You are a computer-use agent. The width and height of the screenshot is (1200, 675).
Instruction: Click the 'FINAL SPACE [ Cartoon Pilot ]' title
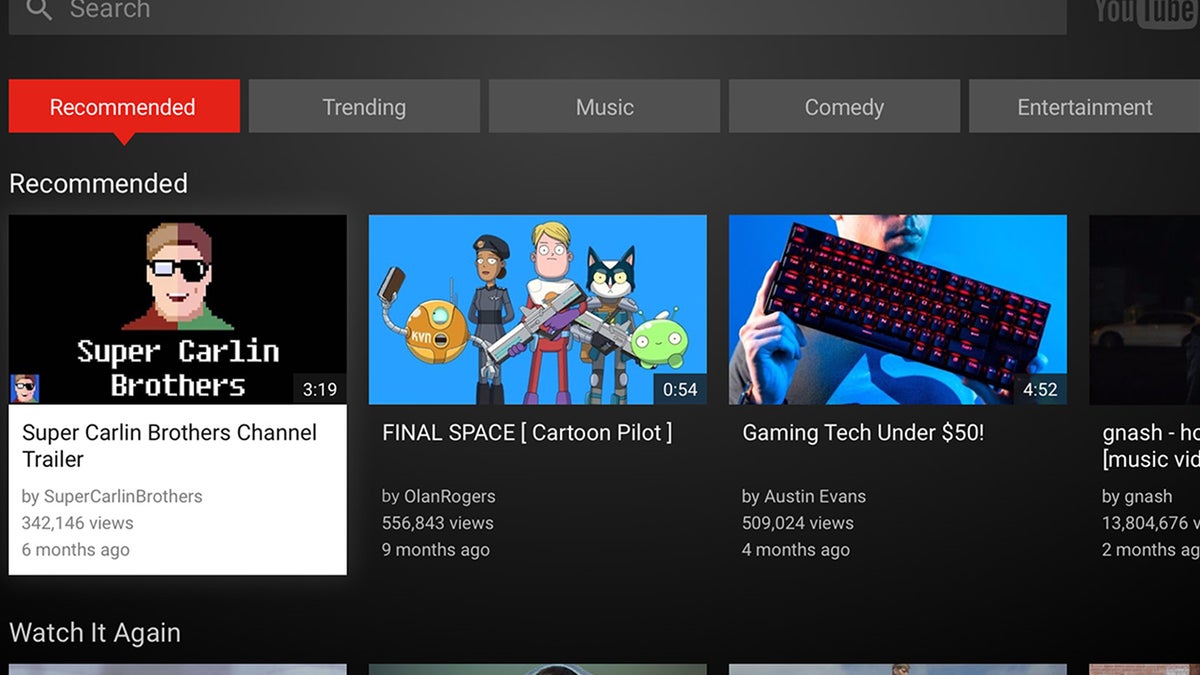[527, 433]
